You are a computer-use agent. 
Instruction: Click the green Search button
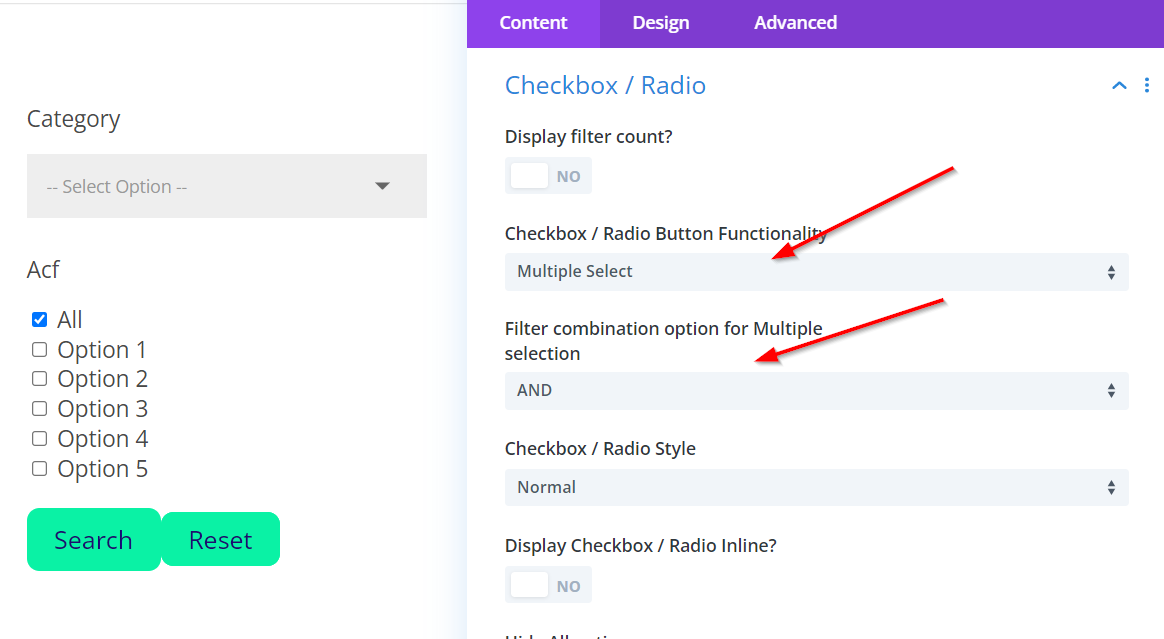coord(93,540)
